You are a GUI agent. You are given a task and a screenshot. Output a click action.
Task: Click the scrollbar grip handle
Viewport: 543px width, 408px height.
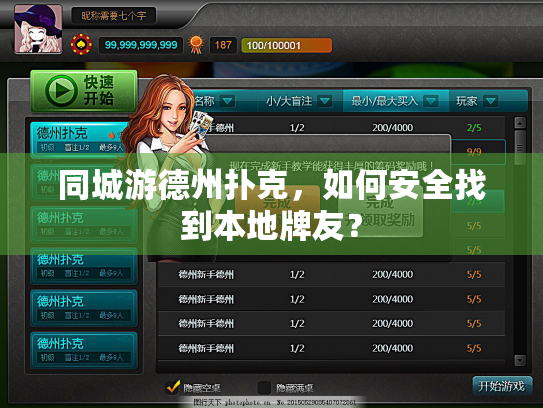click(520, 148)
